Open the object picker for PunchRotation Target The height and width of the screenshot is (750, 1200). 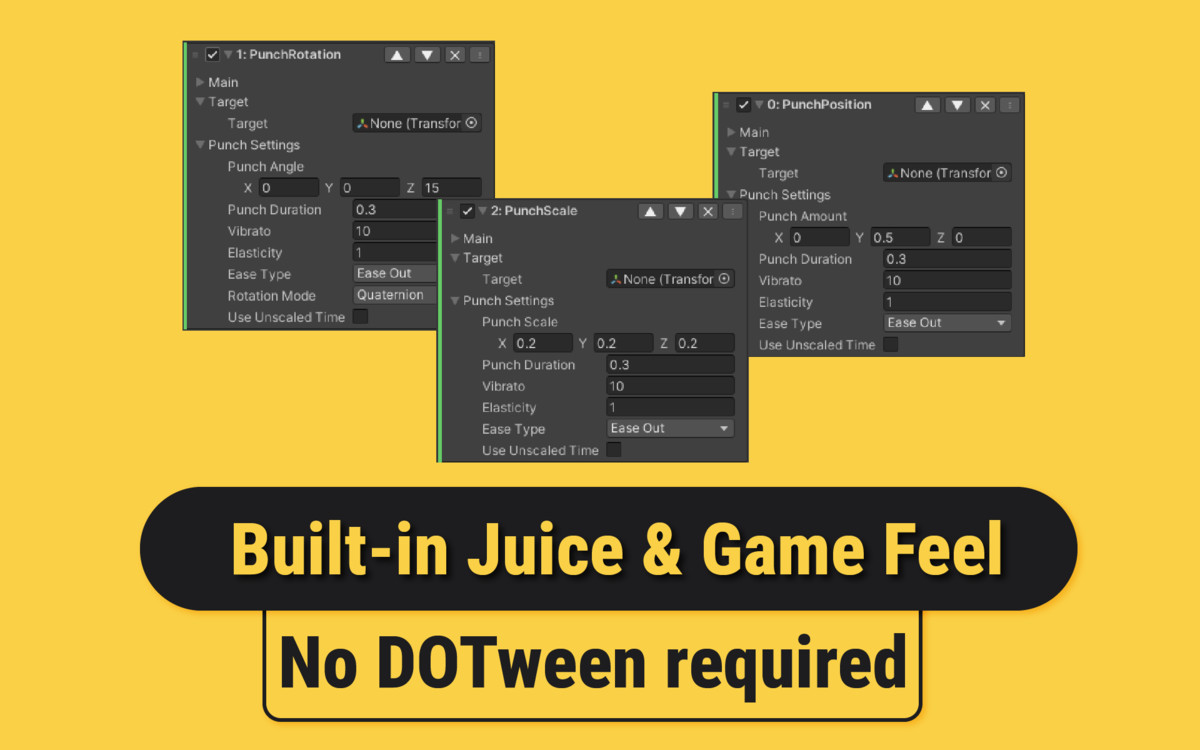[472, 123]
